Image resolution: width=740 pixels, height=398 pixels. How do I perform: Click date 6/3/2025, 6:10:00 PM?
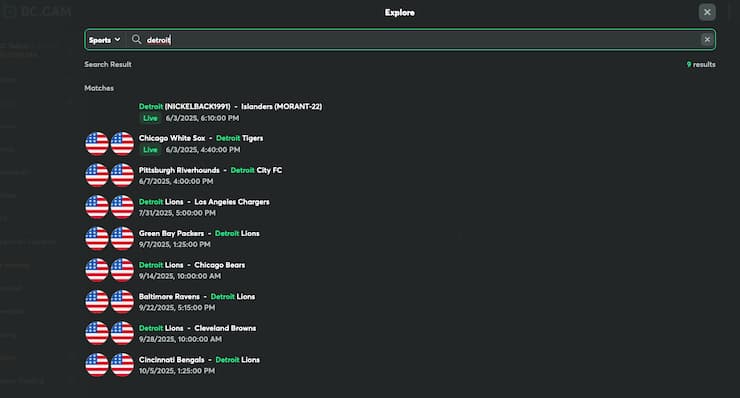click(202, 118)
